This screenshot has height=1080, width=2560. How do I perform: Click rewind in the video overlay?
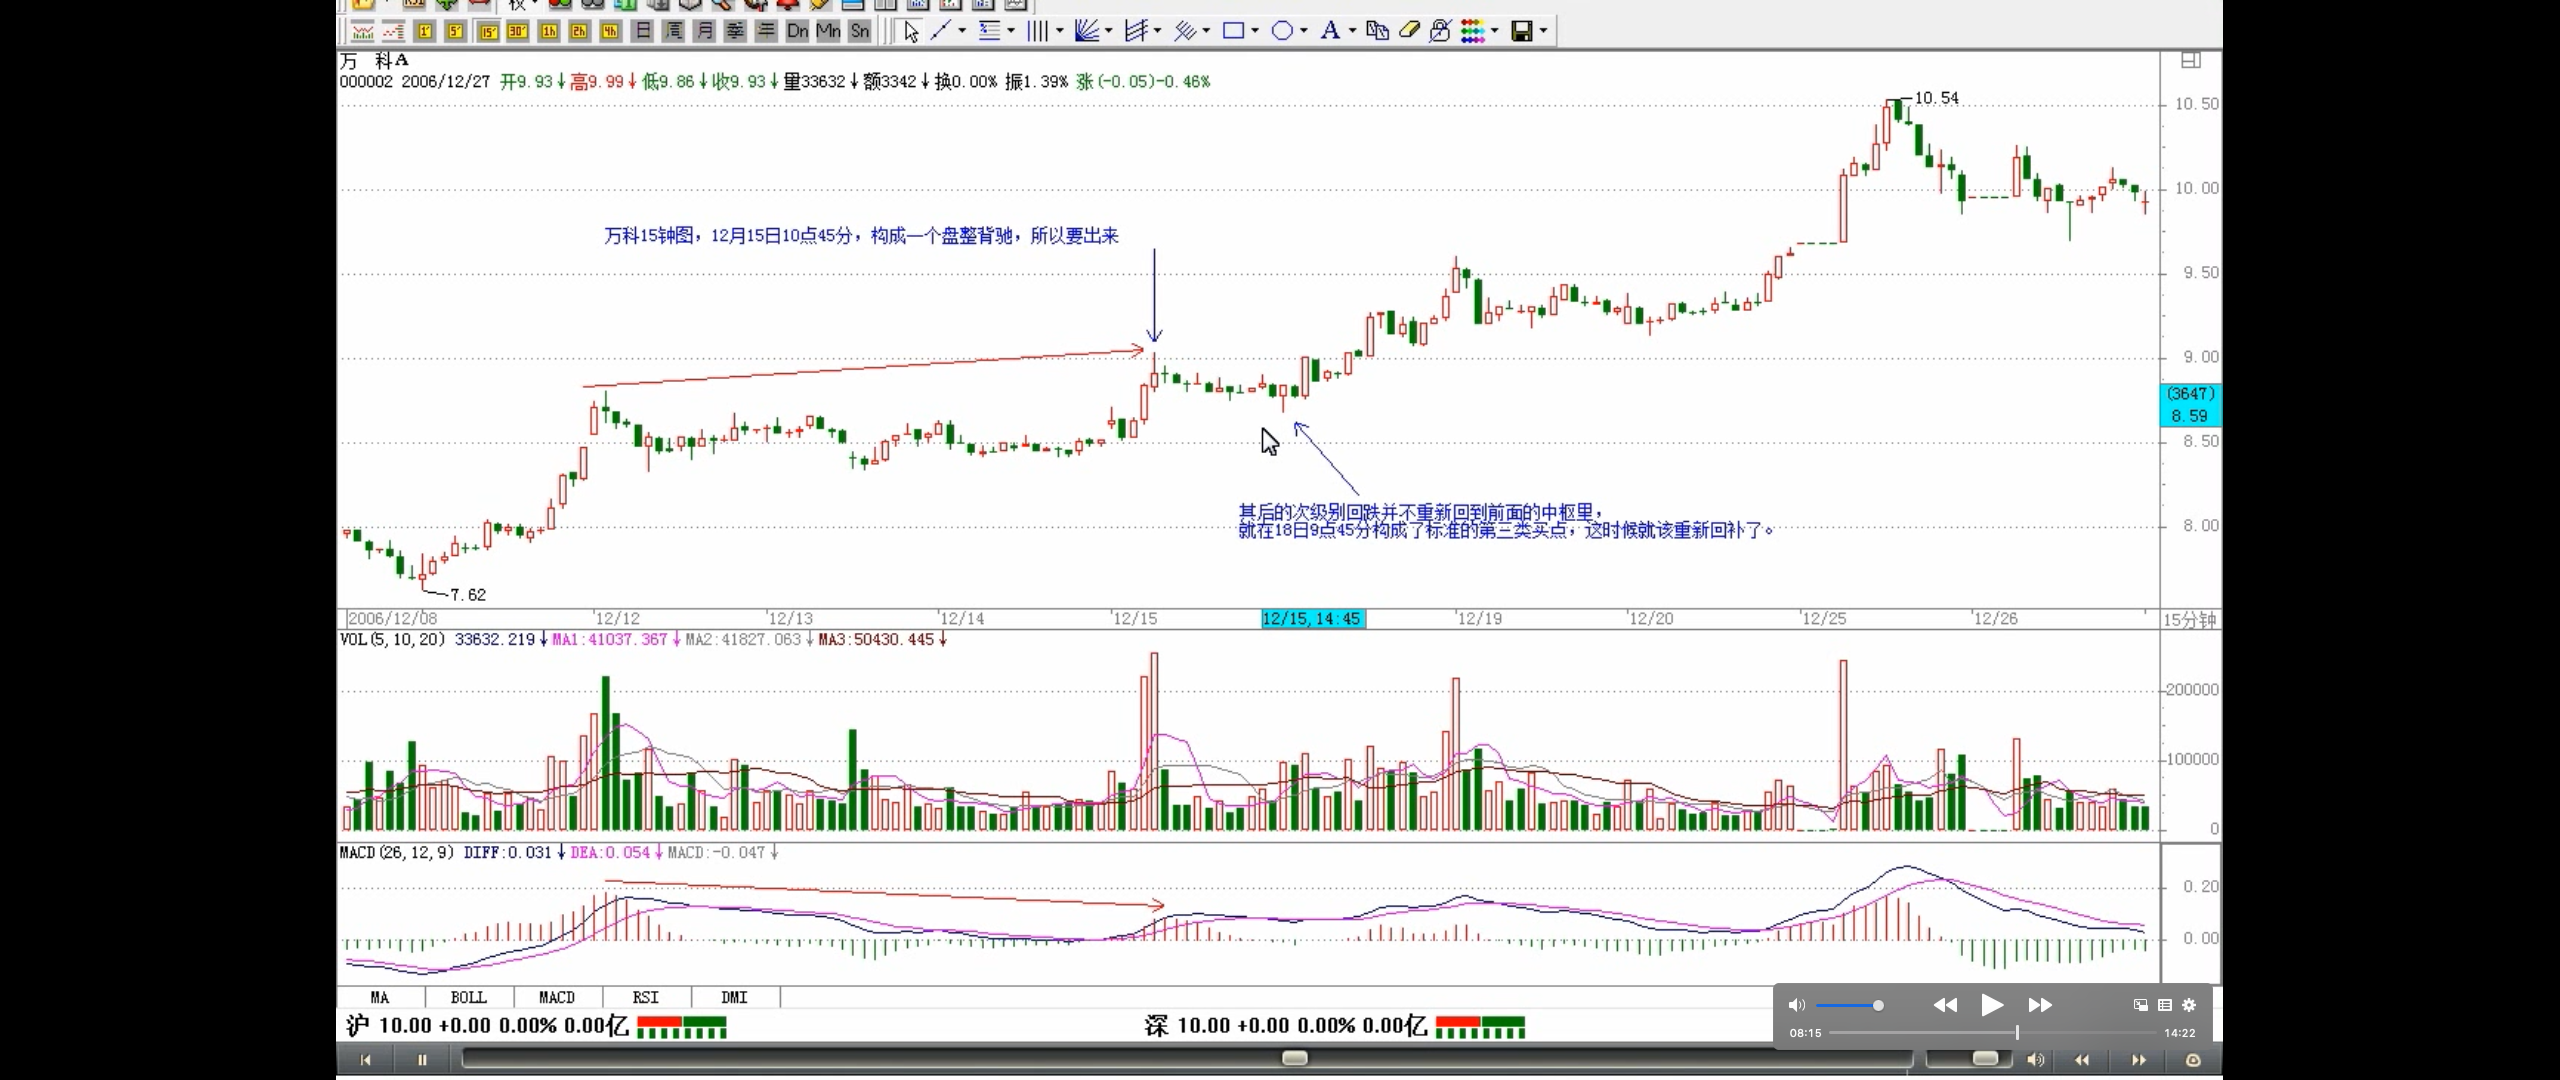(x=1945, y=1005)
